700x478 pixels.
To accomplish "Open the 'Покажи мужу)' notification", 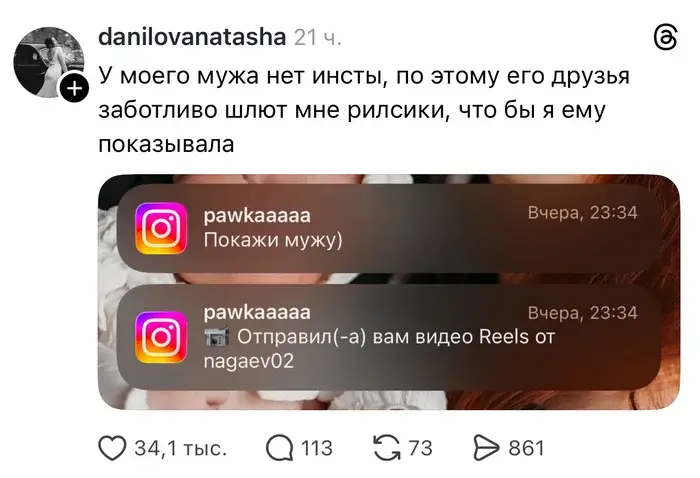I will (389, 229).
